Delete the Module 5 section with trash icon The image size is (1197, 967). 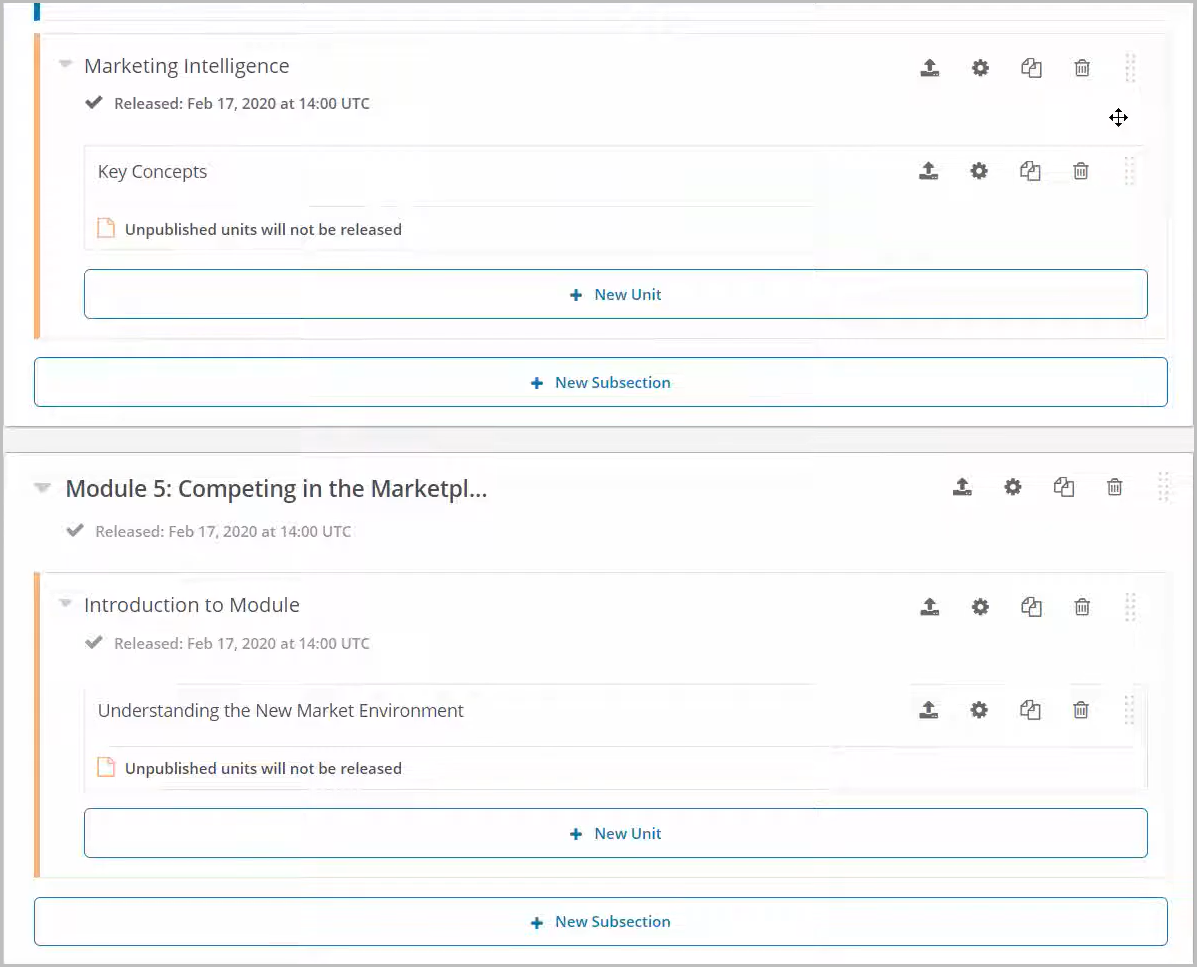coord(1115,487)
